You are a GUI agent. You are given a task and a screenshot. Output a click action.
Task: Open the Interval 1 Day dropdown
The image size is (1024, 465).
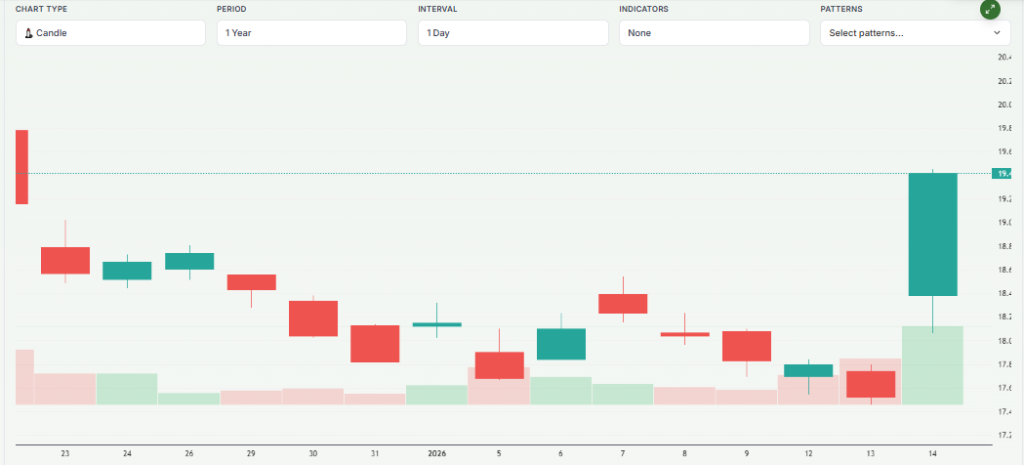pyautogui.click(x=513, y=33)
